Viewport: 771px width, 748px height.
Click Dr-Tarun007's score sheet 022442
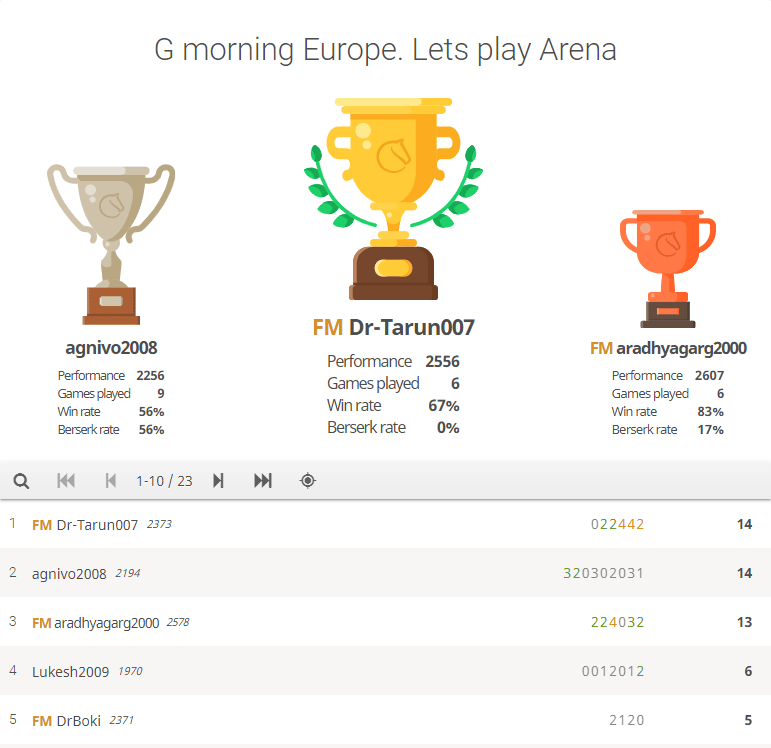[x=617, y=524]
